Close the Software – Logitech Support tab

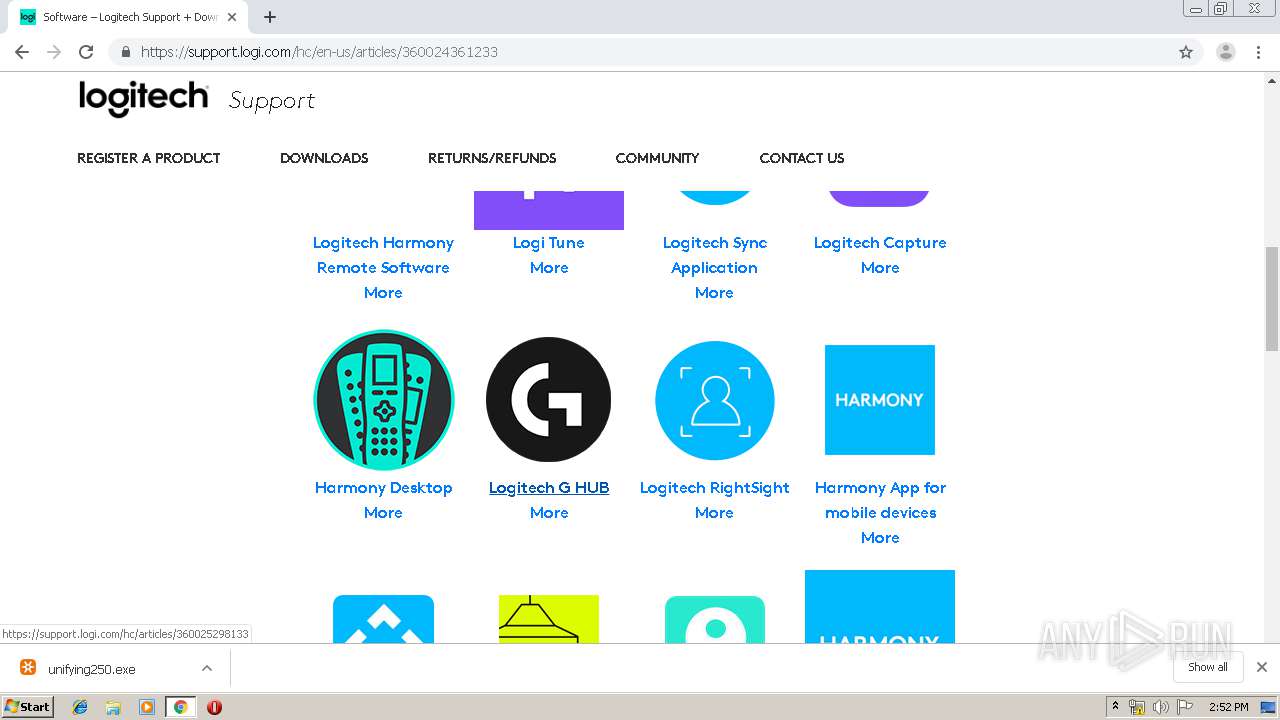(x=232, y=17)
